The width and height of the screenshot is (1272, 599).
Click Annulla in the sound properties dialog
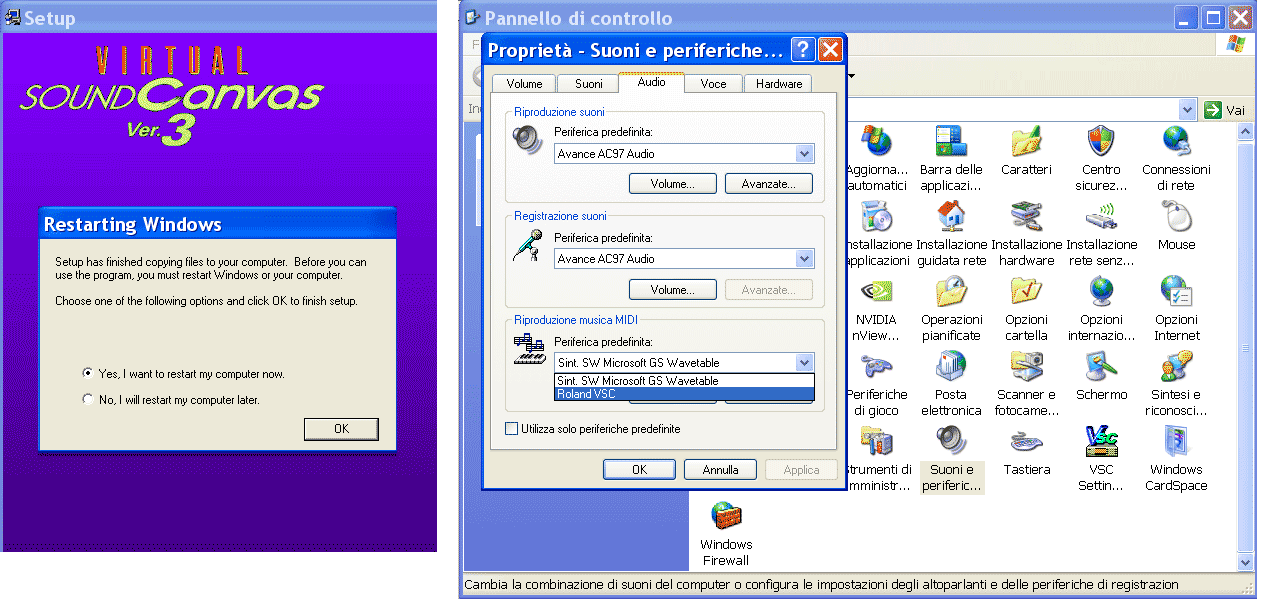(720, 469)
